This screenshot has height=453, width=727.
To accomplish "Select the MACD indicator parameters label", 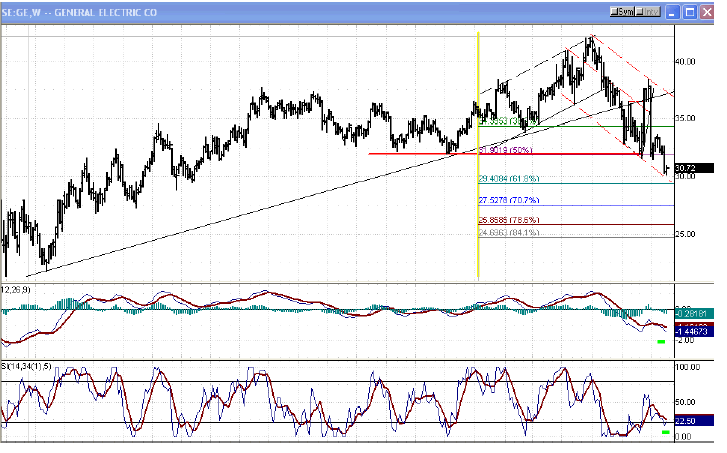I will coord(17,288).
